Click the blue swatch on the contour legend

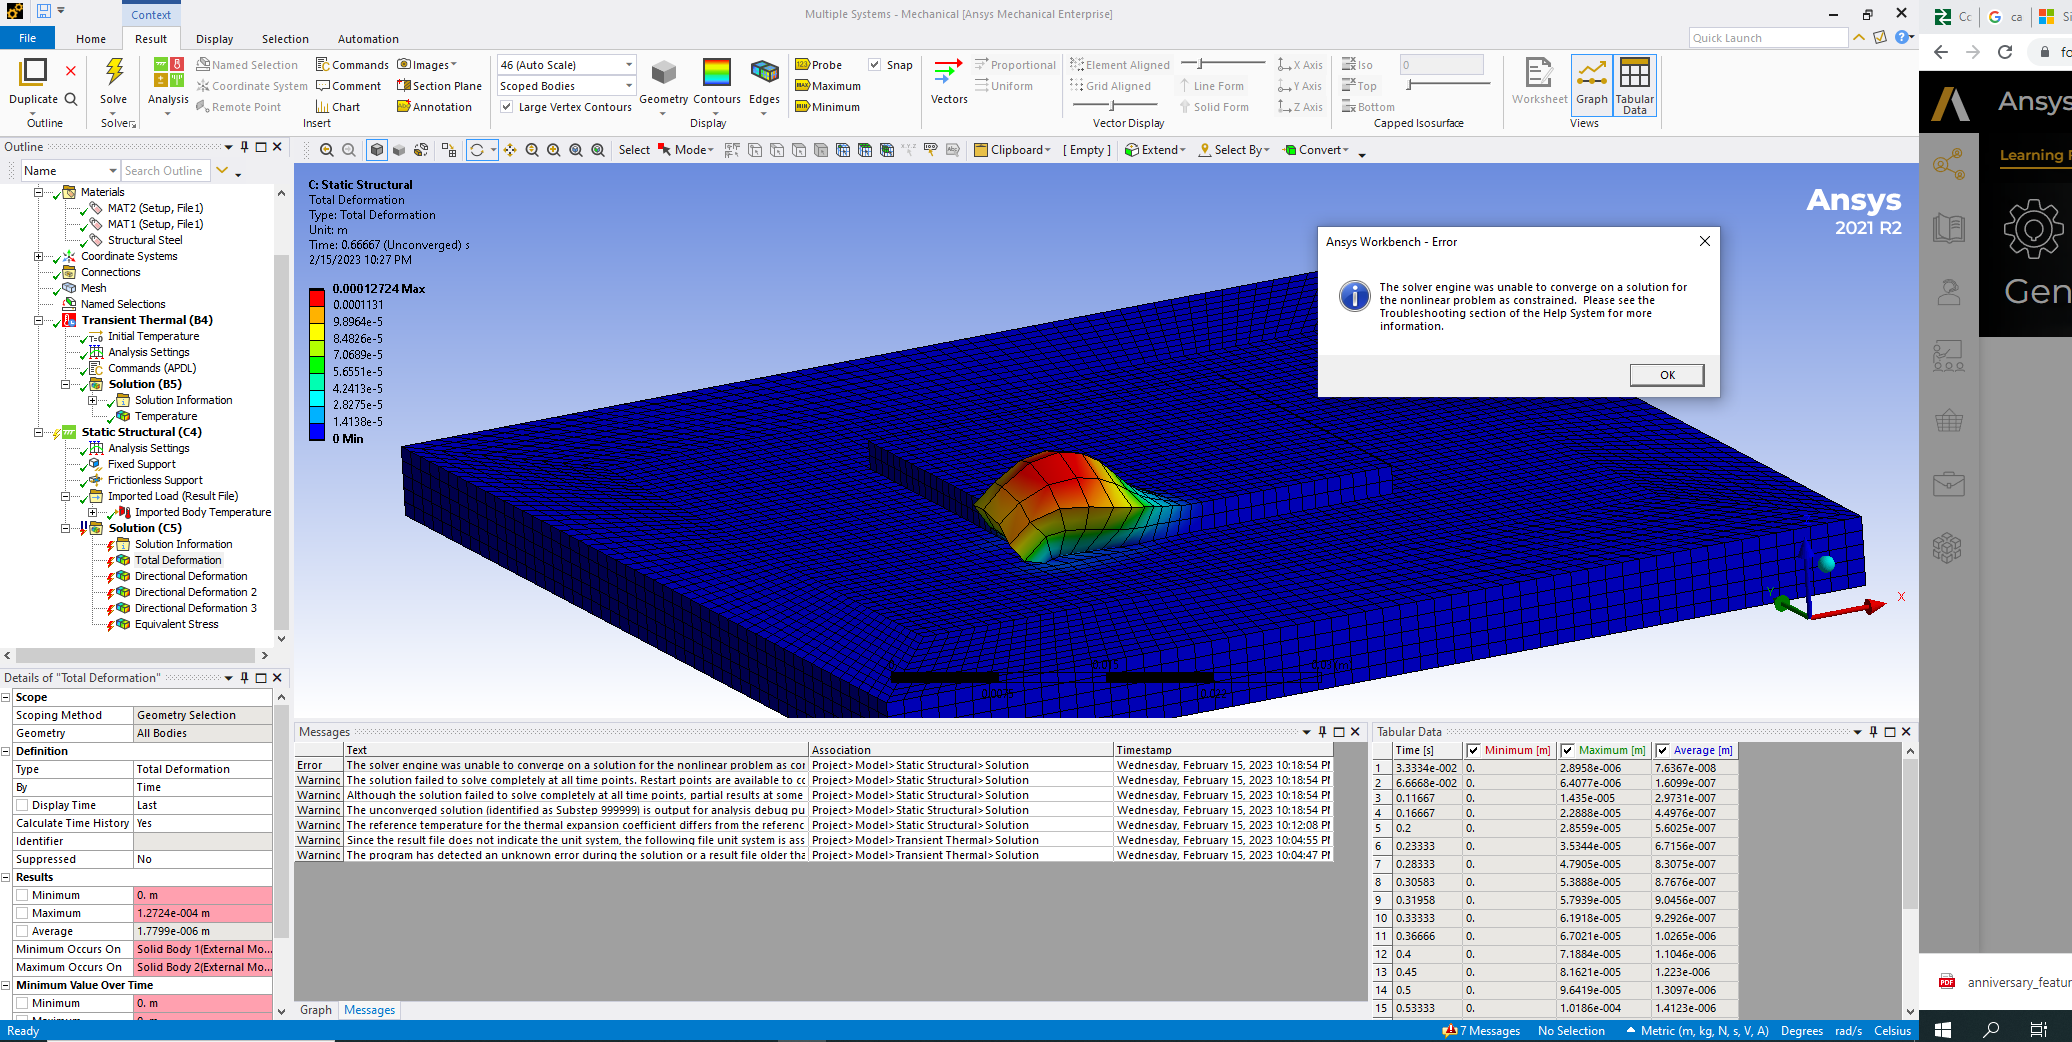pos(317,431)
